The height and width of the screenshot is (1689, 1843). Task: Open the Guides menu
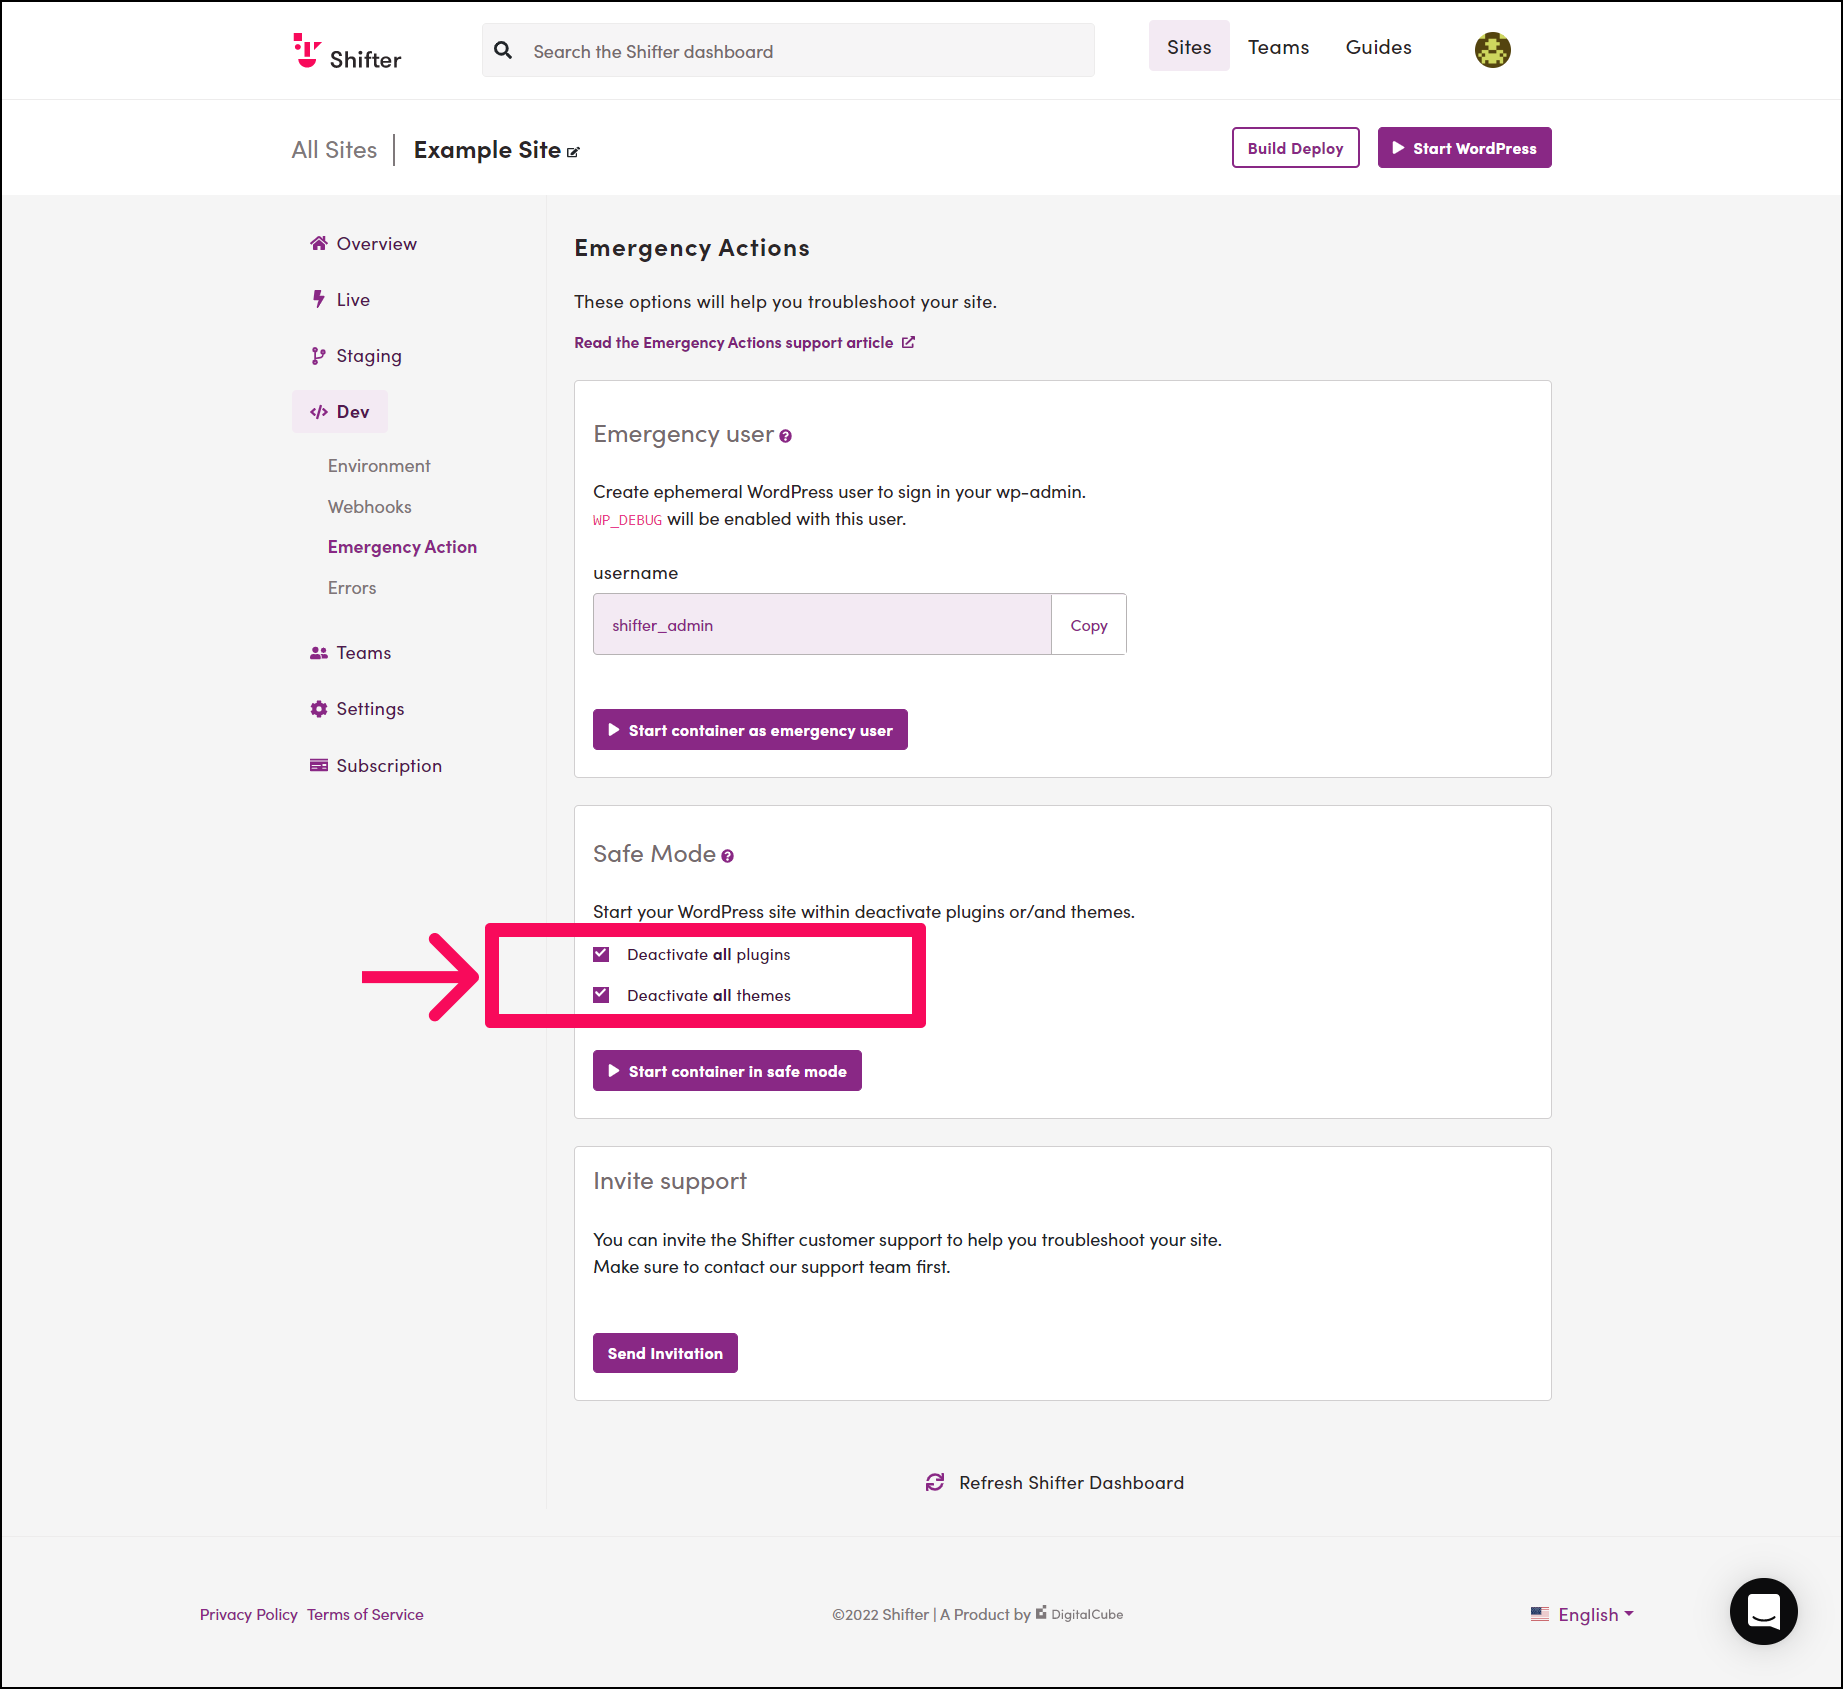[1378, 46]
